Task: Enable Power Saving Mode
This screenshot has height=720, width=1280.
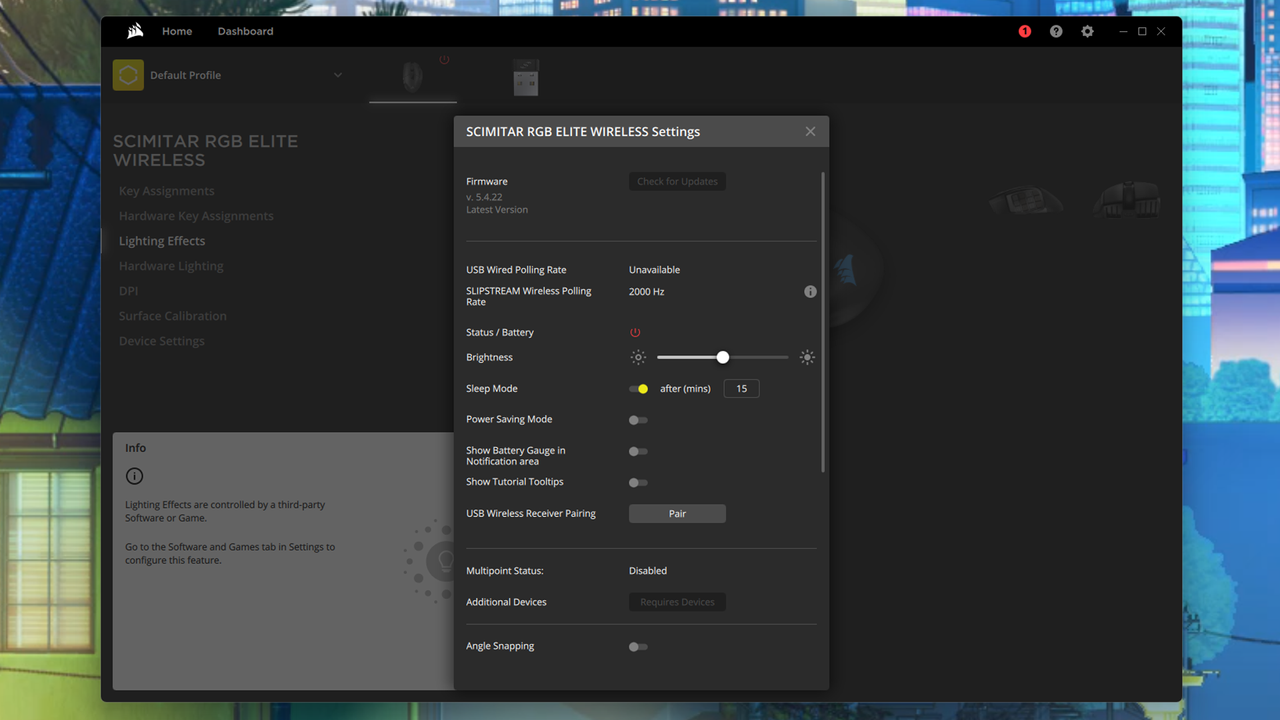Action: tap(638, 420)
